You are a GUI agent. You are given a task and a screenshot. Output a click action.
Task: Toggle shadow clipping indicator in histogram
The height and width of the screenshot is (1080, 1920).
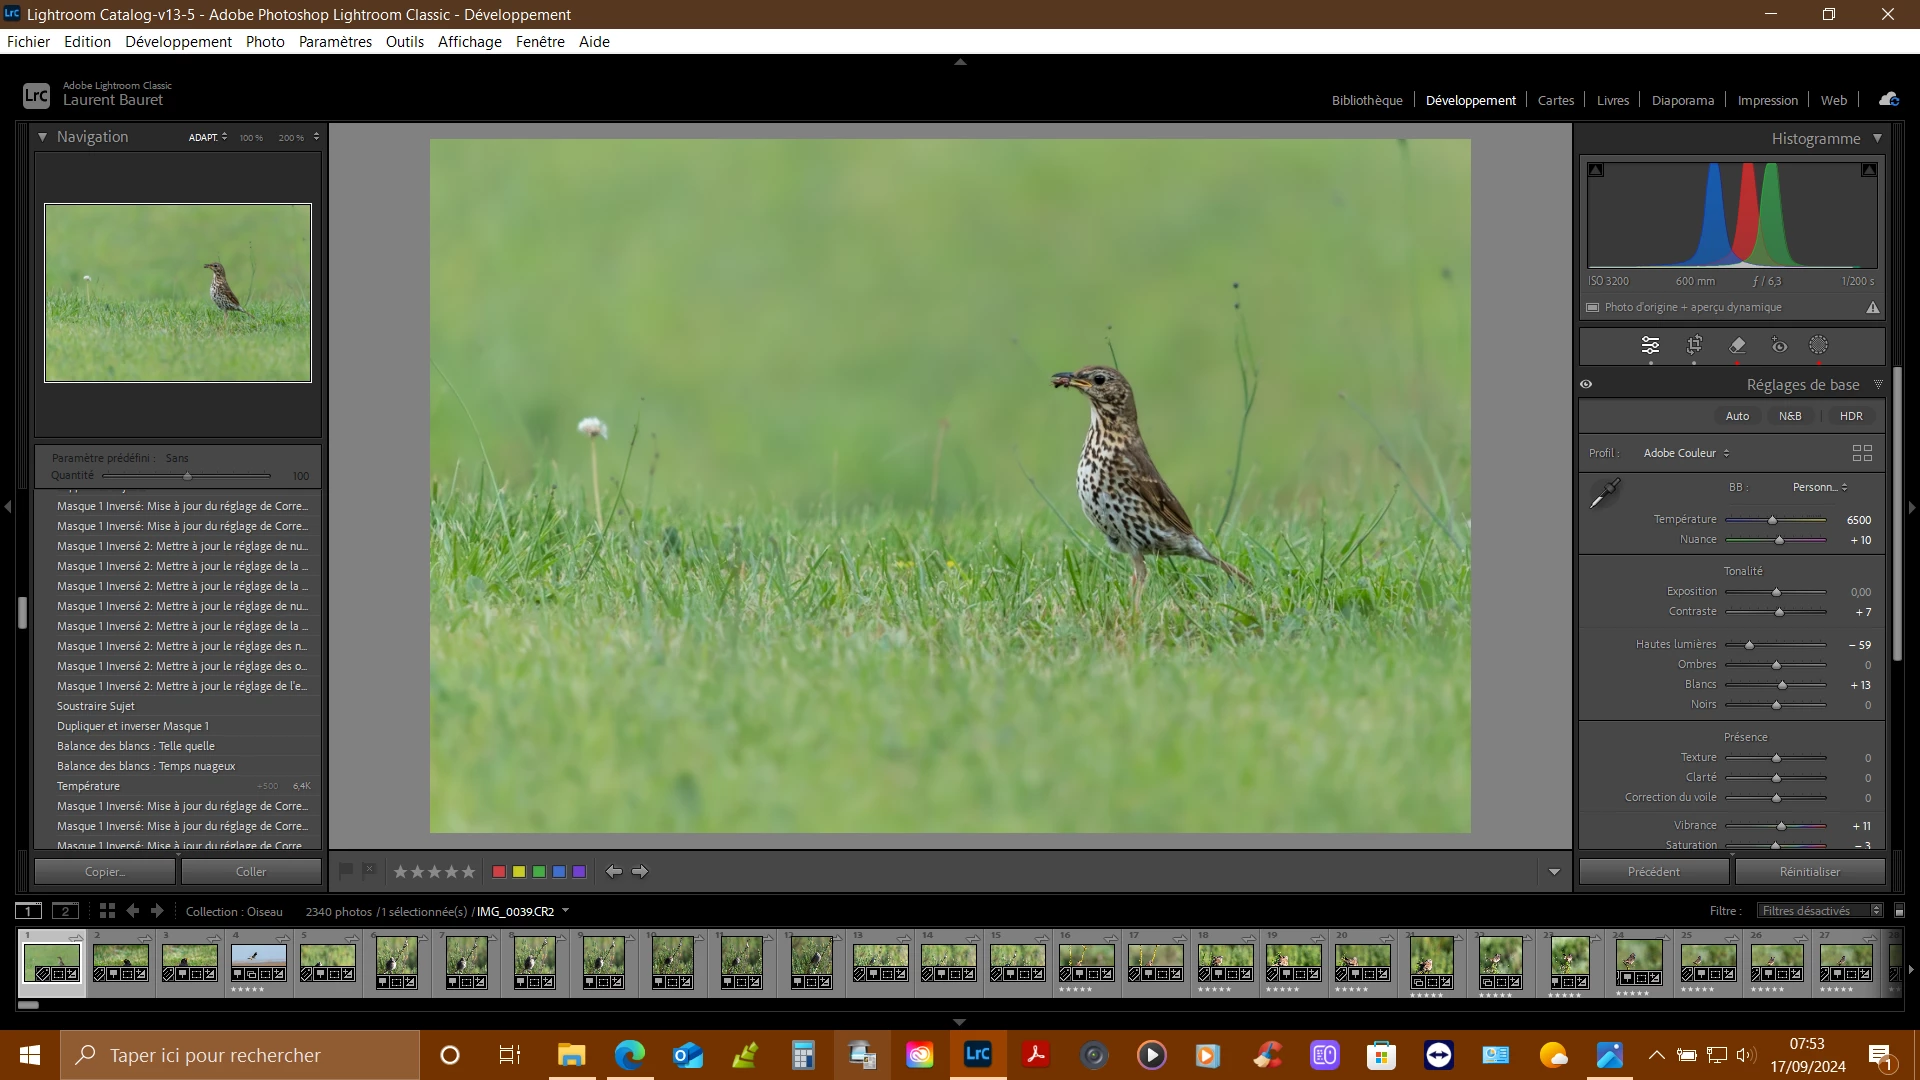1596,170
